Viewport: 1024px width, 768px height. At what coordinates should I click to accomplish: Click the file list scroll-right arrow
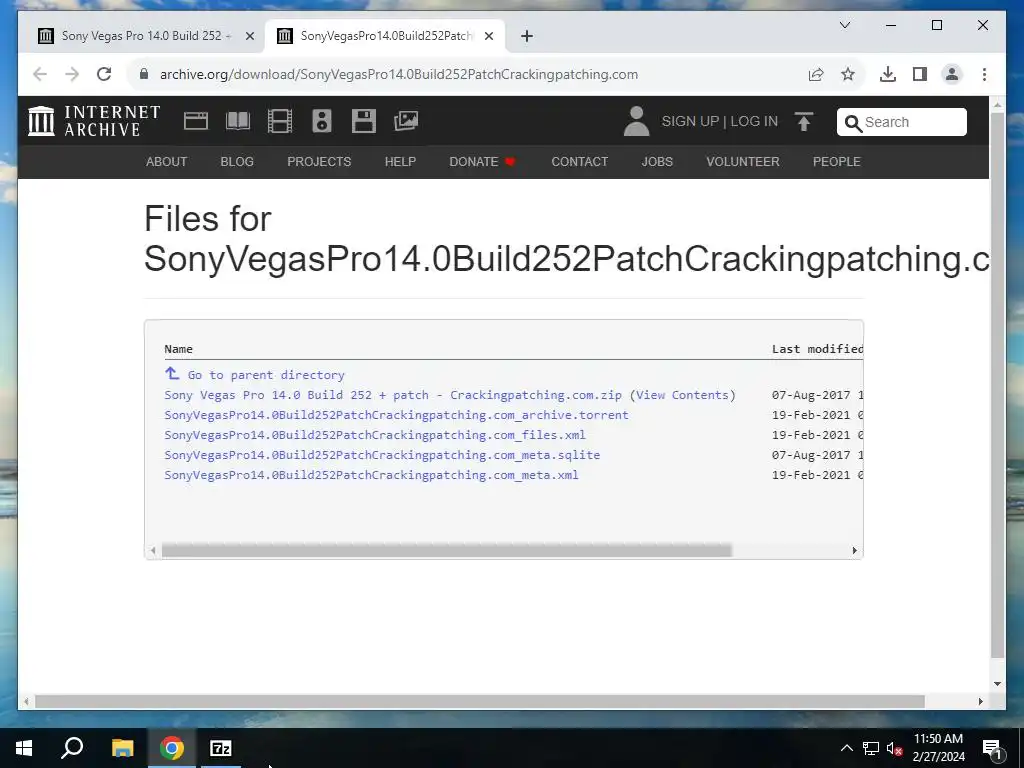pyautogui.click(x=854, y=551)
